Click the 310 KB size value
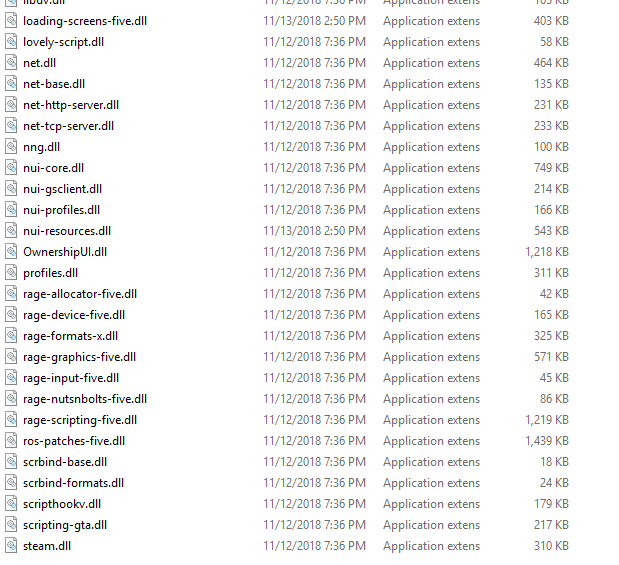Screen dimensions: 619x565 551,546
